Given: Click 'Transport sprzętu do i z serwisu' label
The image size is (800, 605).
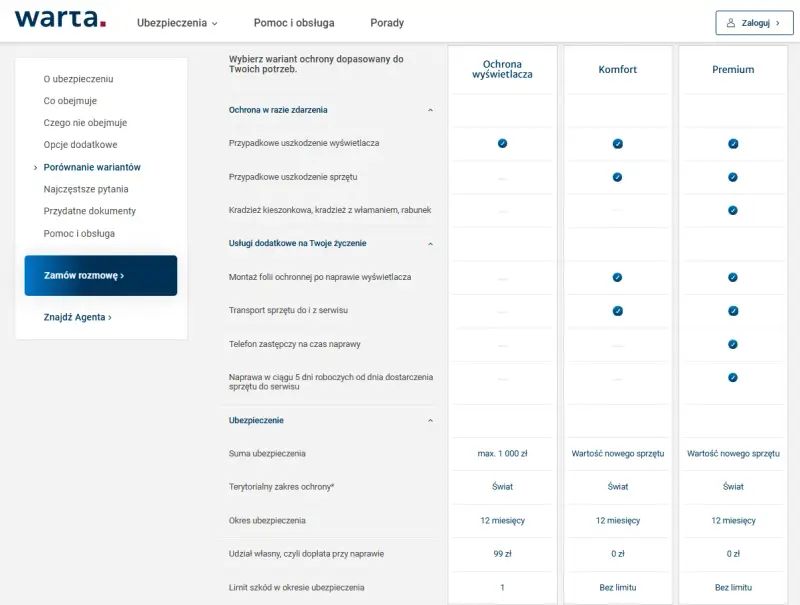Looking at the screenshot, I should pyautogui.click(x=288, y=310).
